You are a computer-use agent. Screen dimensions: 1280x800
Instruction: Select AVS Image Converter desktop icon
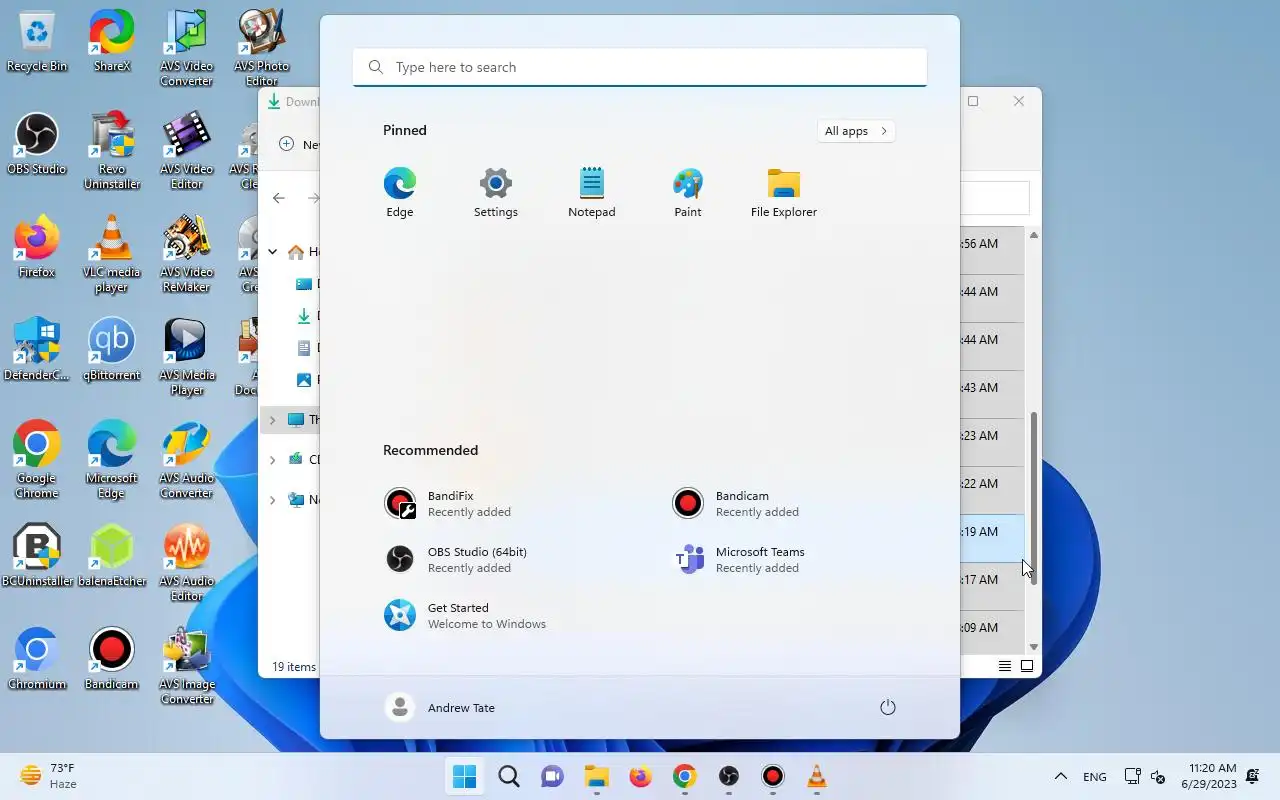tap(186, 667)
